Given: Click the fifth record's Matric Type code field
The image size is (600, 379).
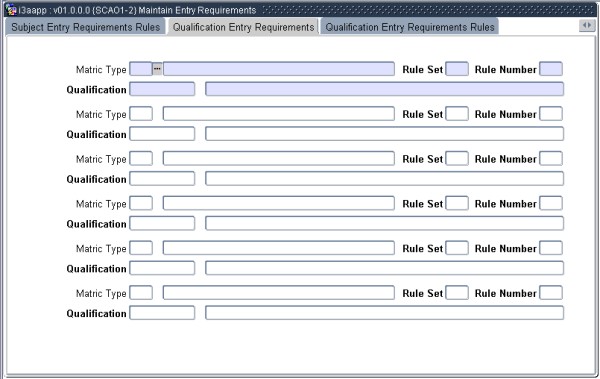Looking at the screenshot, I should (141, 248).
